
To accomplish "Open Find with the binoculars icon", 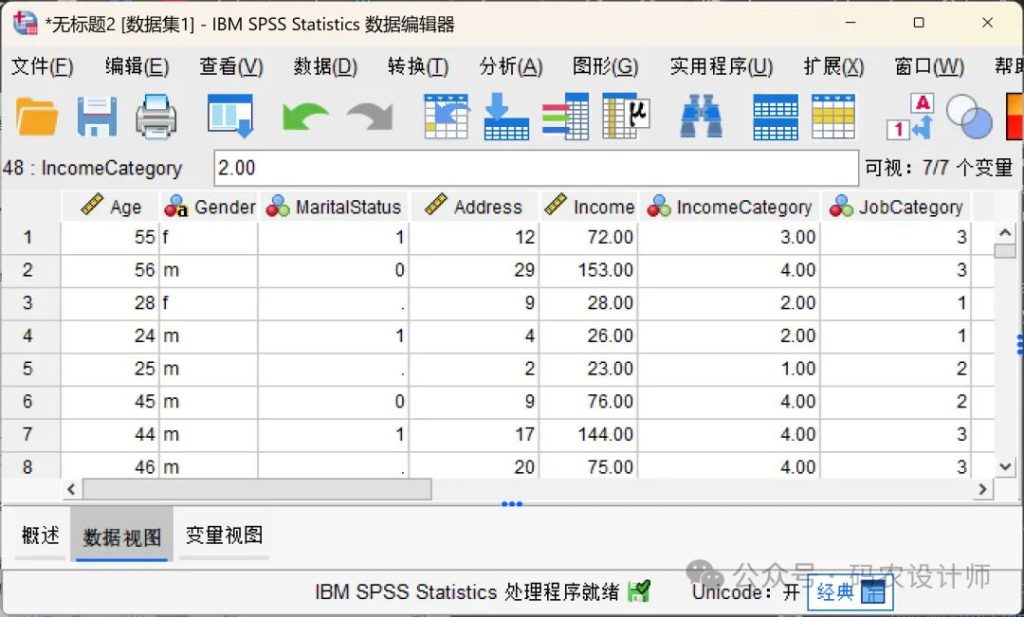I will point(701,116).
